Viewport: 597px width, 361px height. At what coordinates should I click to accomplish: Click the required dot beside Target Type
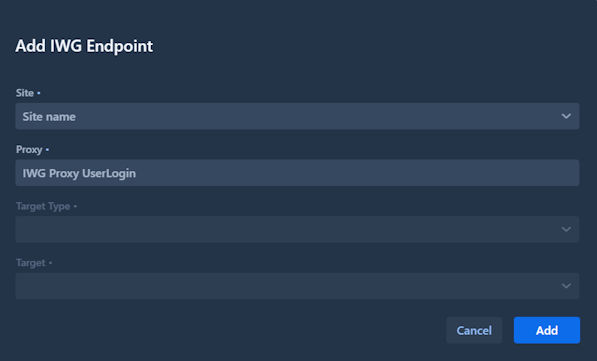(75, 206)
